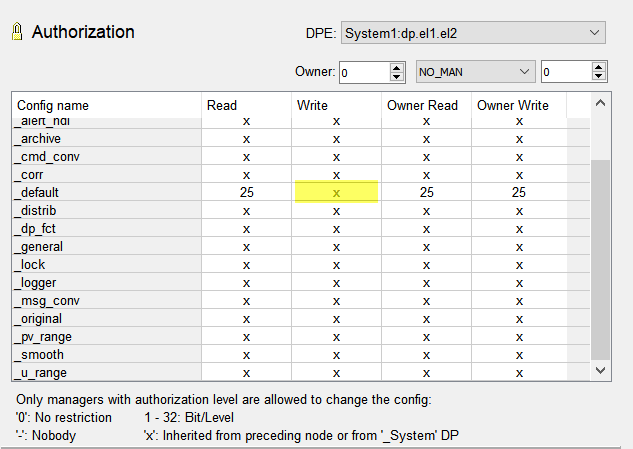Click the Config name column header
This screenshot has width=633, height=449.
point(52,105)
